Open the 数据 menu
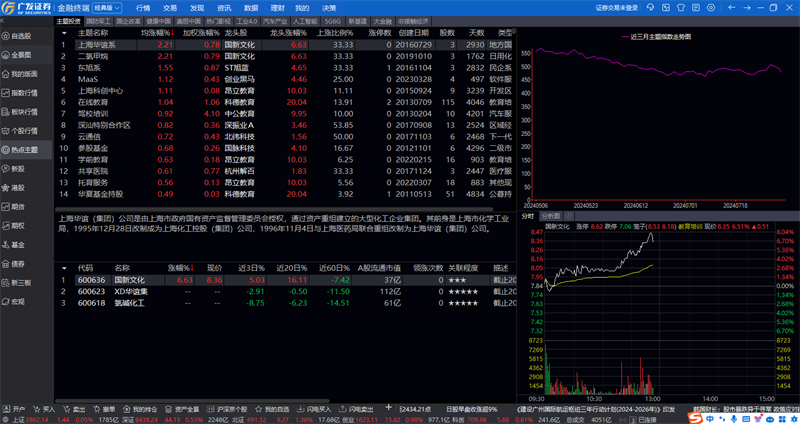800x424 pixels. tap(251, 8)
